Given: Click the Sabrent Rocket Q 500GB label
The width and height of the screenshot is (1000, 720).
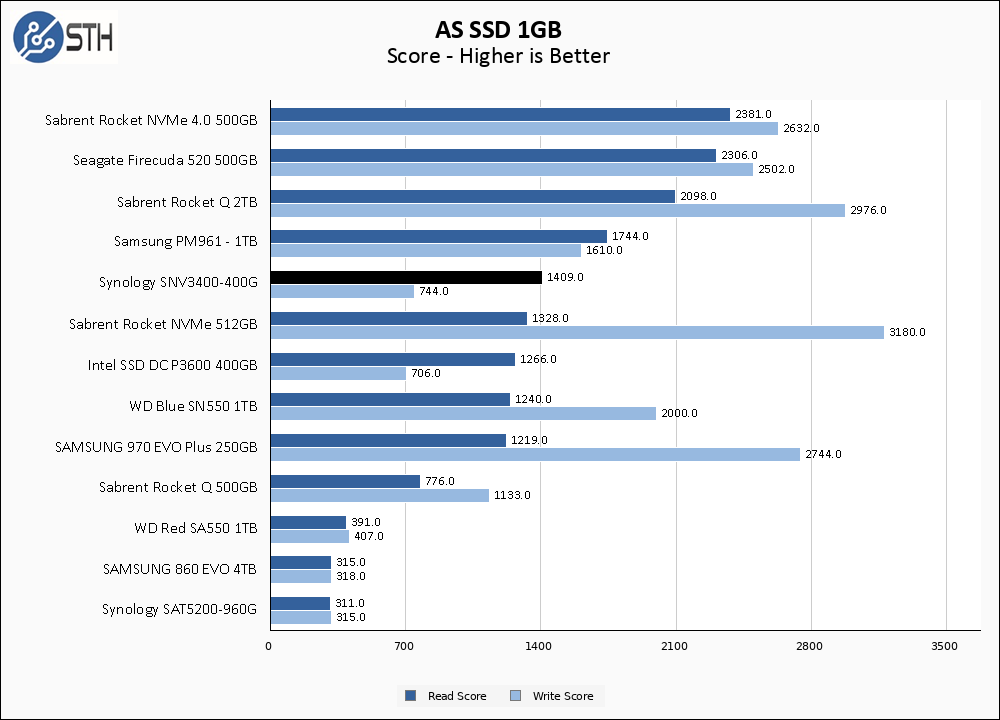Looking at the screenshot, I should tap(178, 487).
